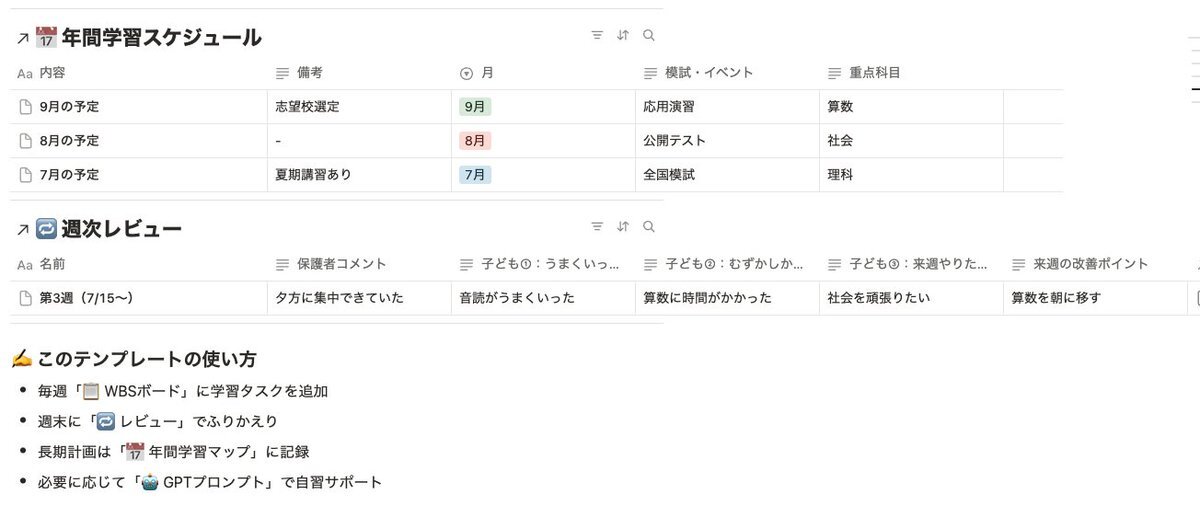
Task: Open 年間学習スケジュール via arrow link icon
Action: coord(22,39)
